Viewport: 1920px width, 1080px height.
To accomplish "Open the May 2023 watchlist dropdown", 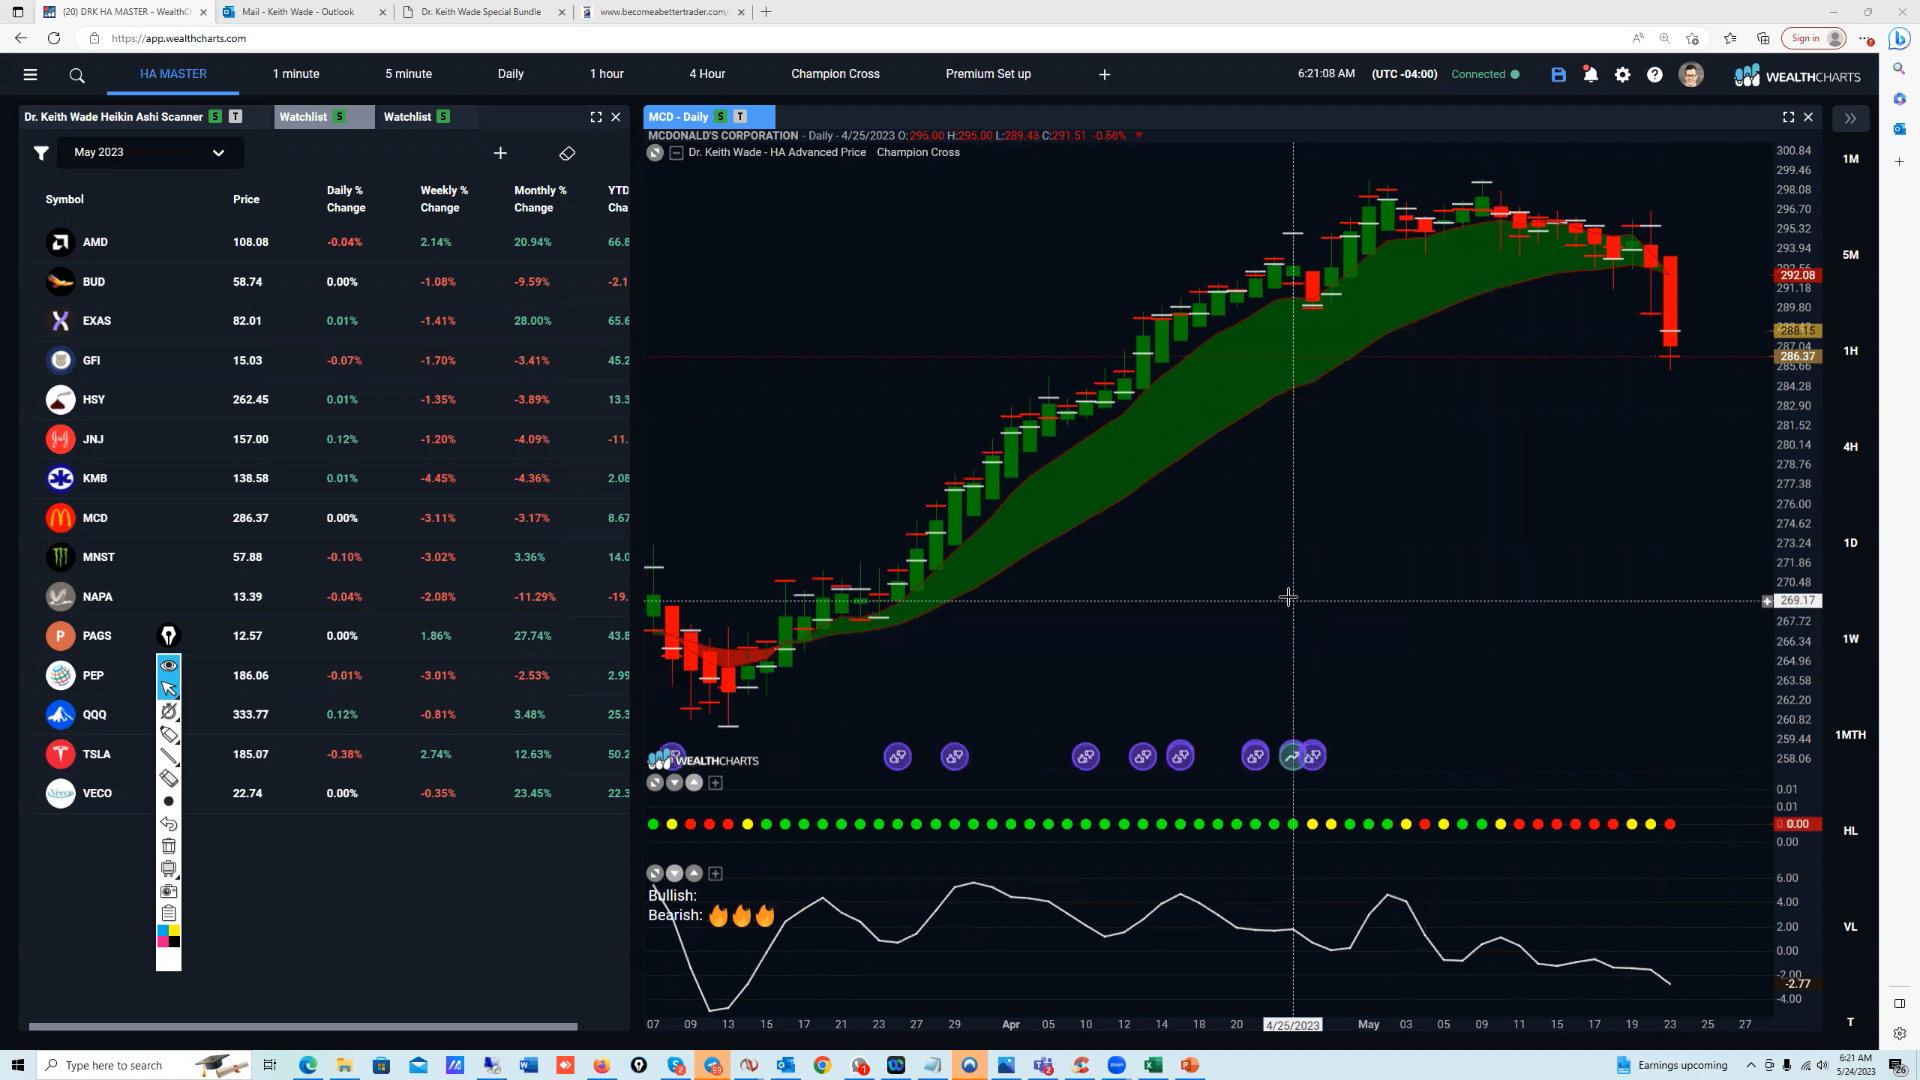I will [148, 153].
